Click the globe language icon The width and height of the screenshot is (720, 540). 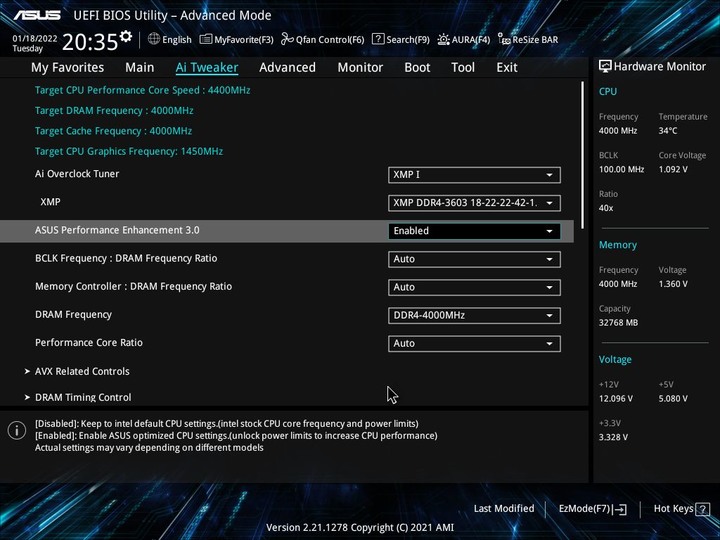[154, 39]
